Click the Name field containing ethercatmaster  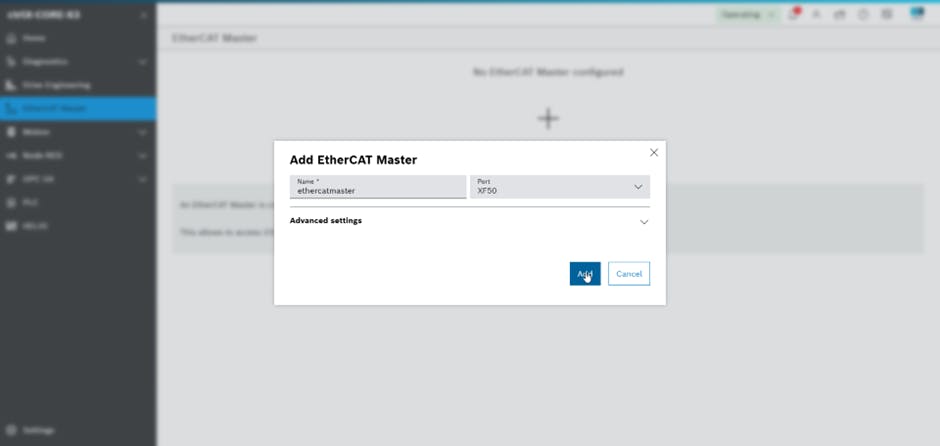(378, 188)
